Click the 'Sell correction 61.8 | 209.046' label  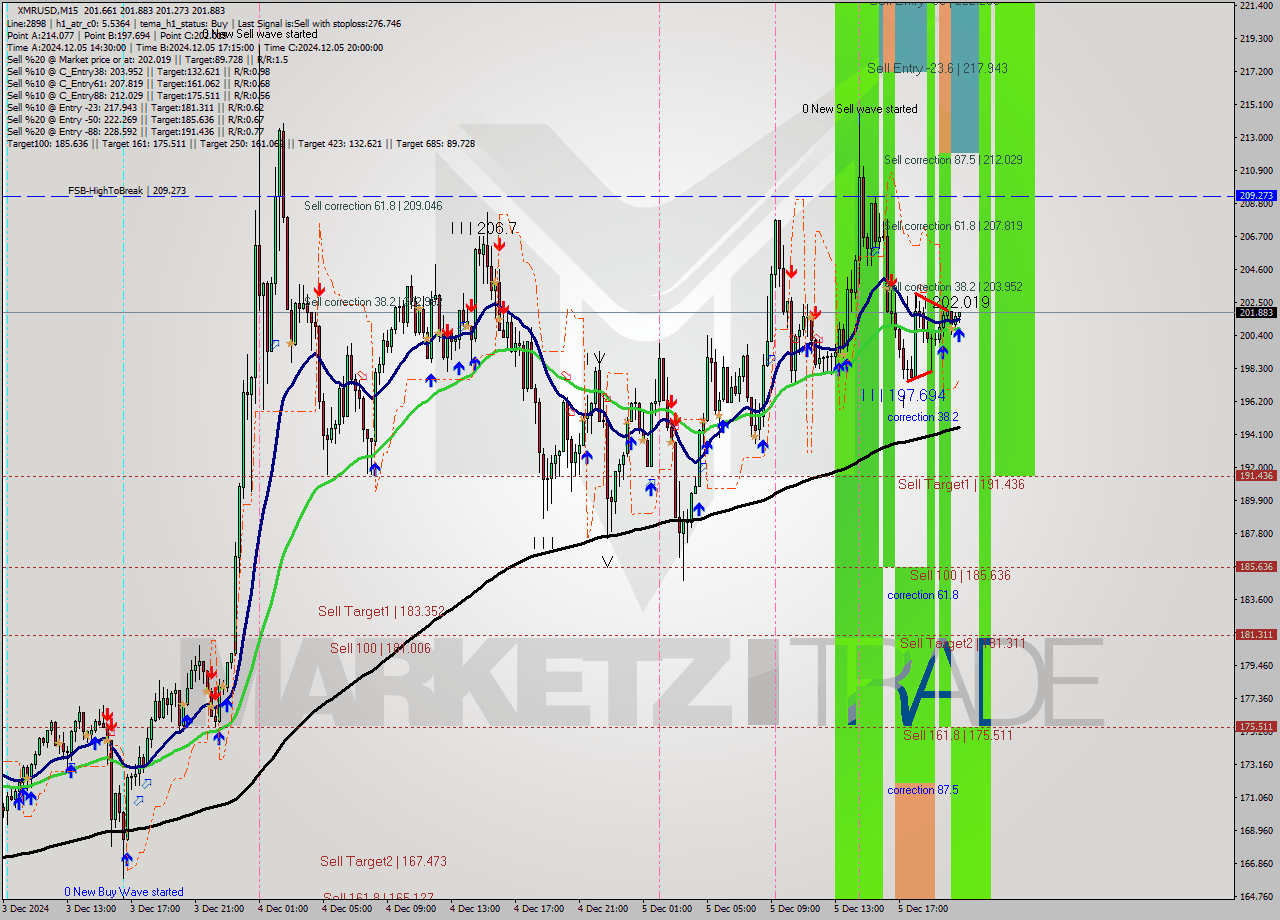(x=373, y=205)
